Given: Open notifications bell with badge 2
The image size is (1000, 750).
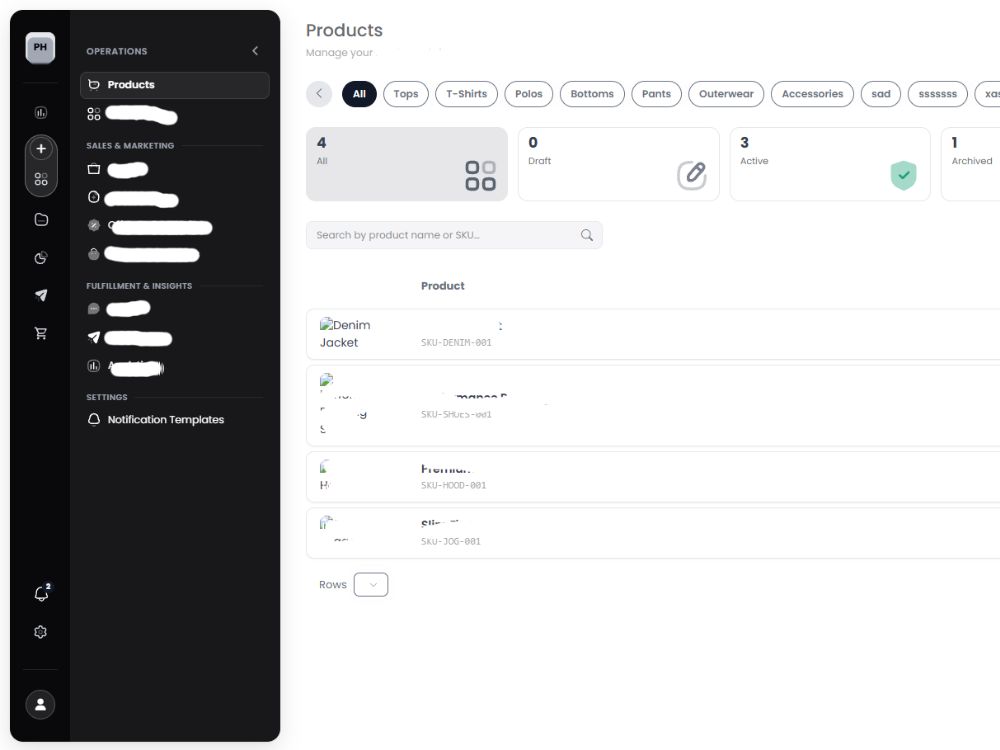Looking at the screenshot, I should point(41,593).
